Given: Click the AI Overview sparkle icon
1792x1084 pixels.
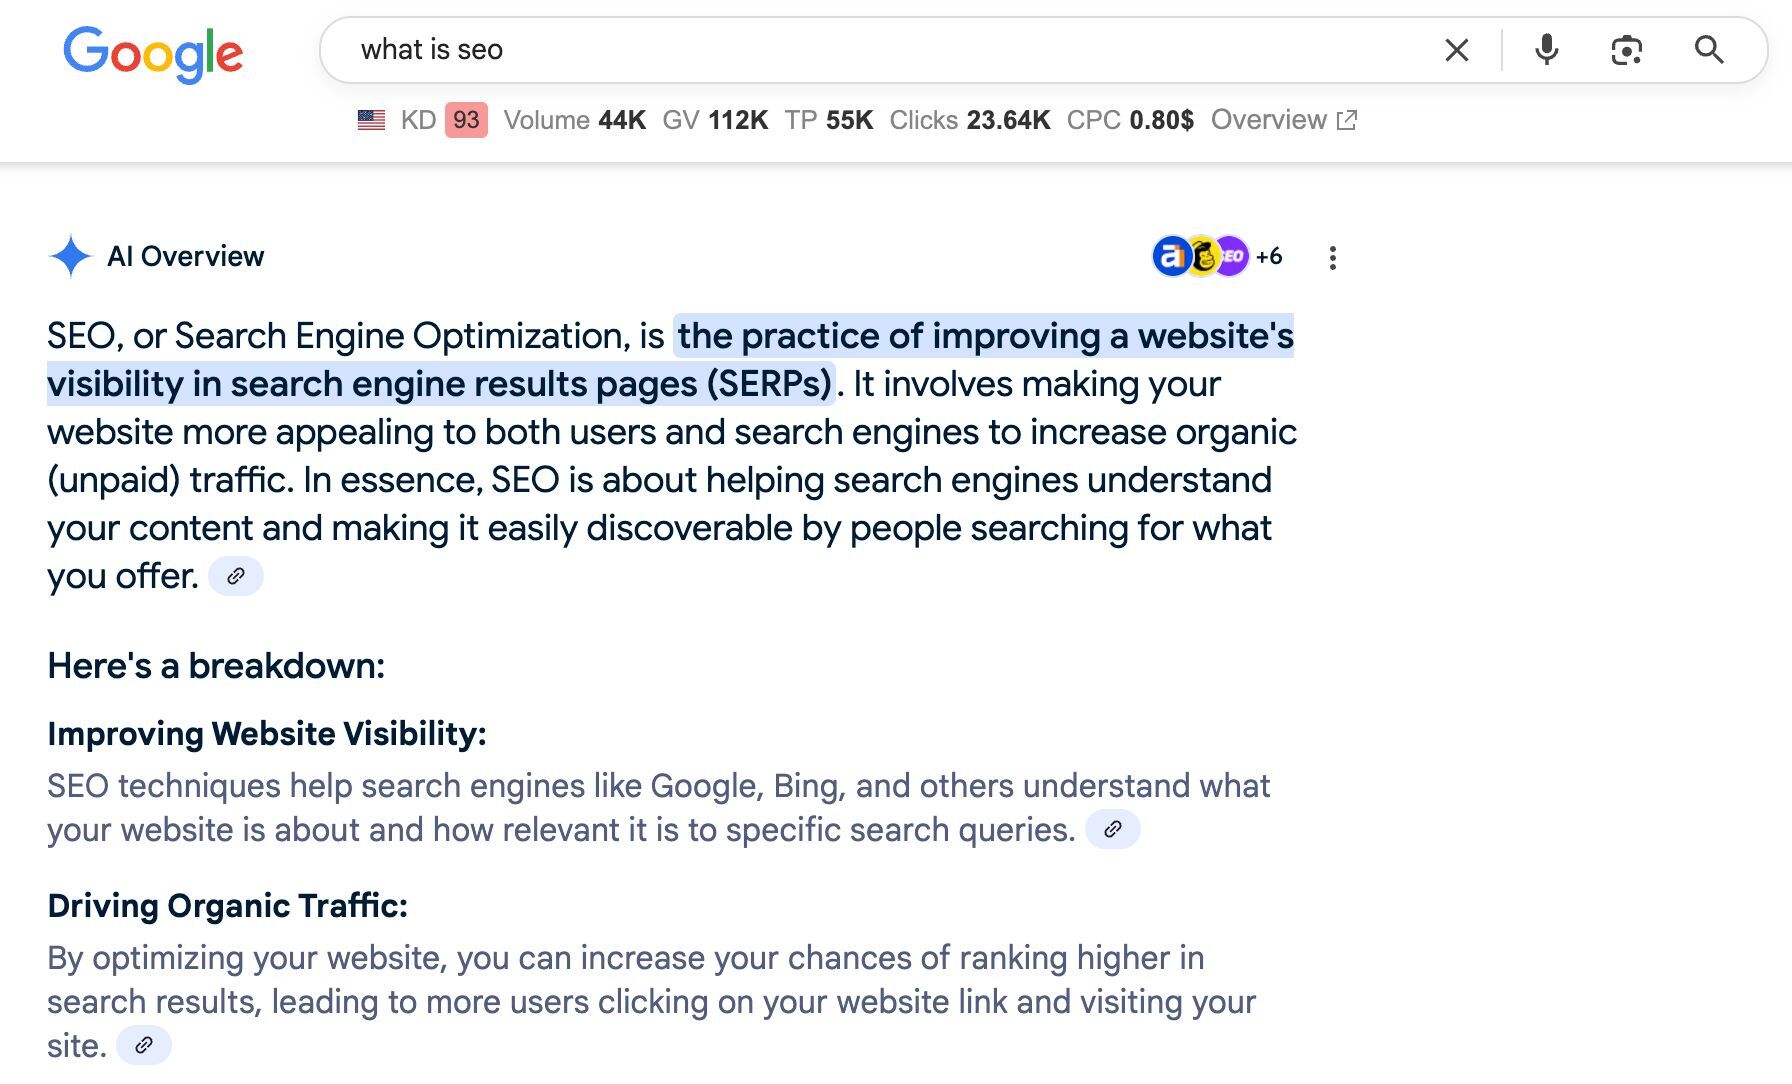Looking at the screenshot, I should [70, 256].
